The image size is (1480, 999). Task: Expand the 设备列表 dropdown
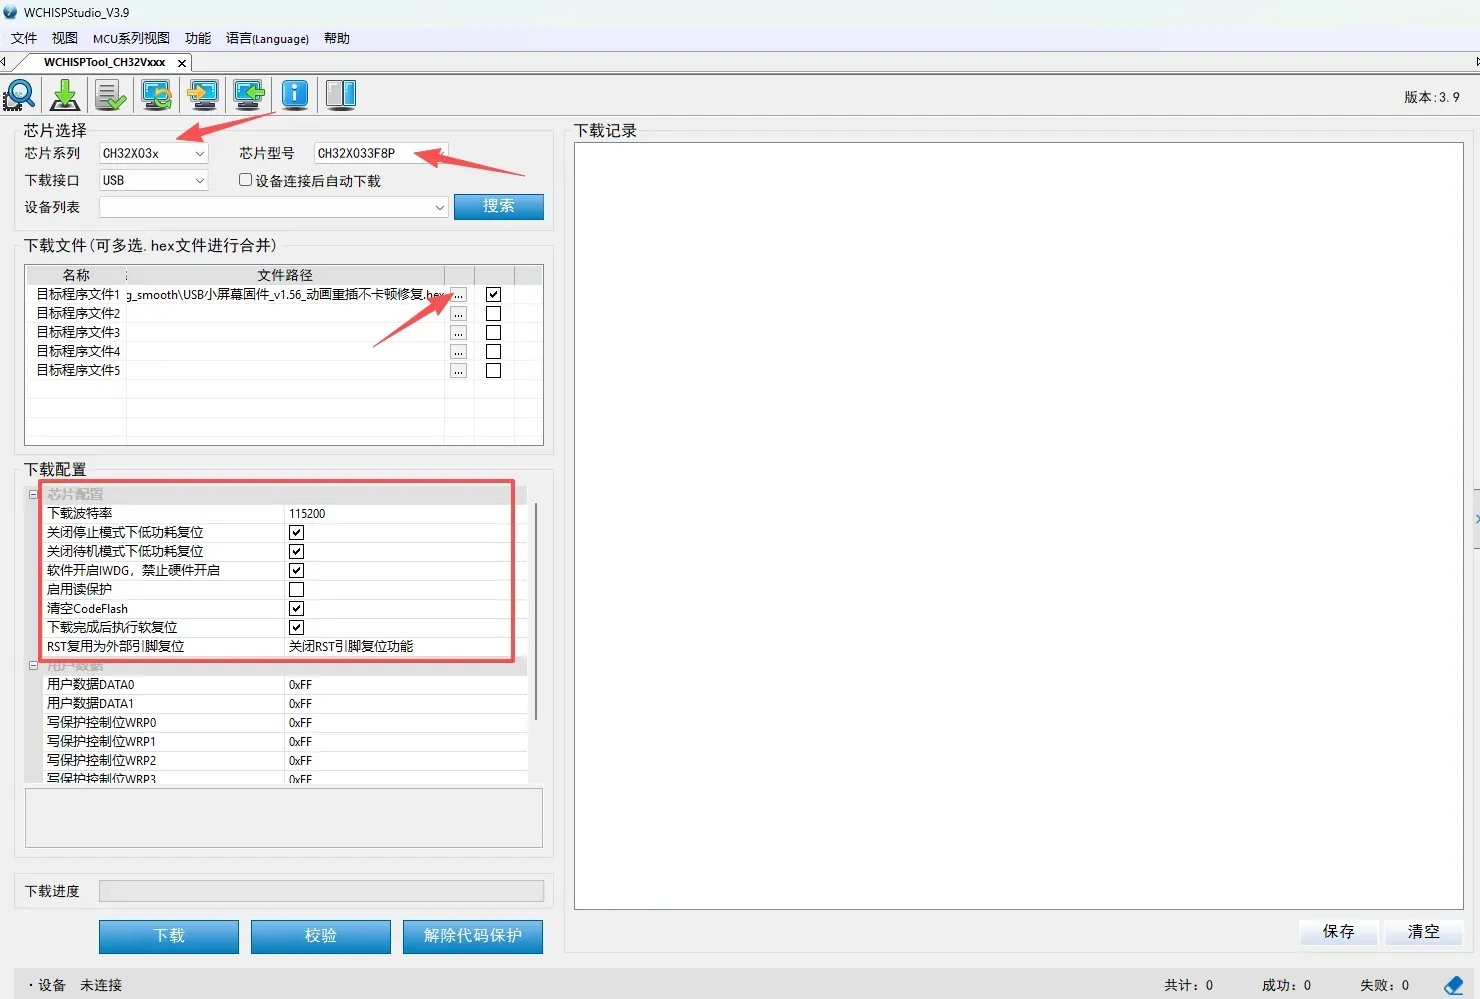[273, 207]
